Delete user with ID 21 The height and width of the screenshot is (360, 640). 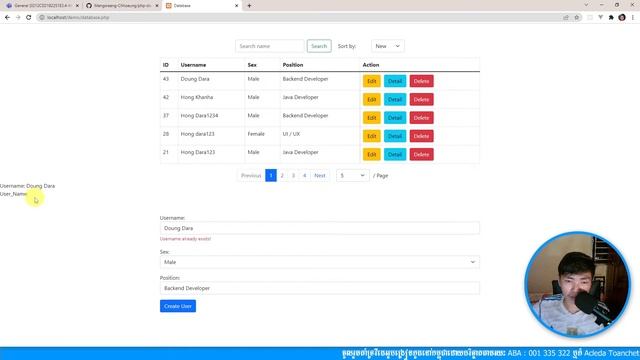pyautogui.click(x=422, y=155)
